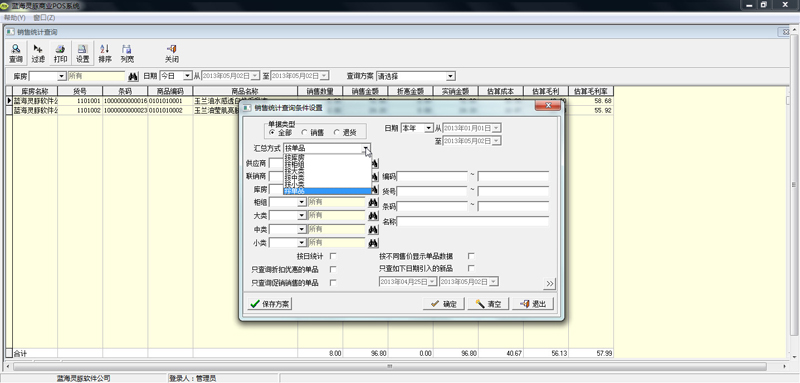Click the second 编码 range input field
This screenshot has height=383, width=800.
click(513, 176)
